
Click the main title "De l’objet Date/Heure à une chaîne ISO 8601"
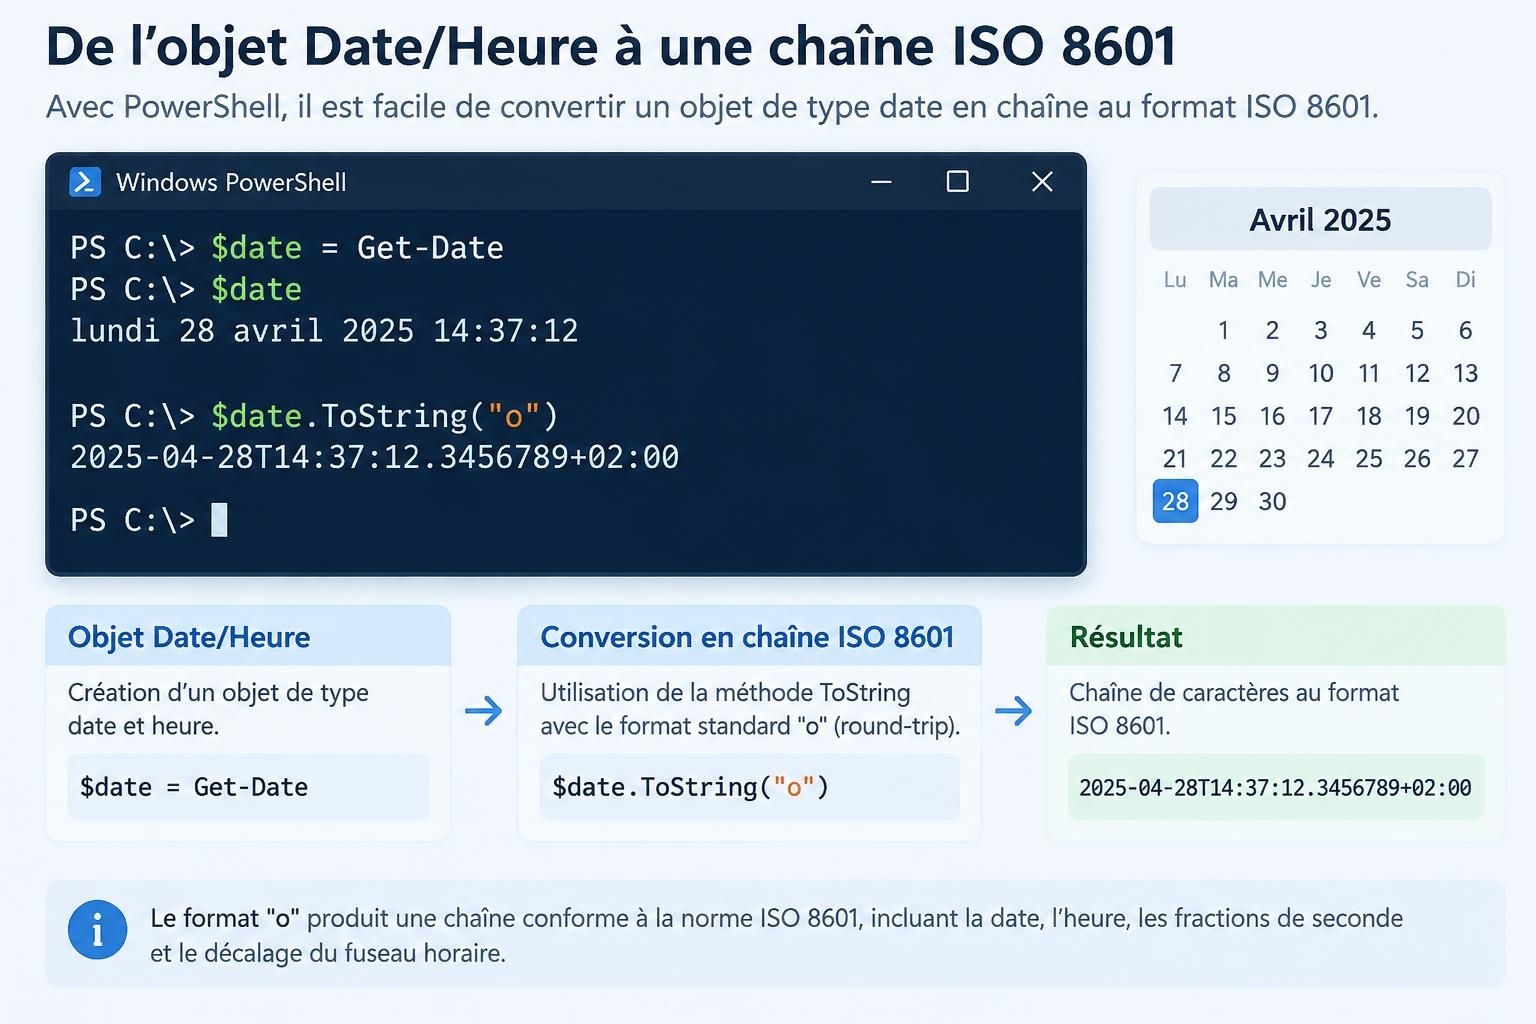click(x=611, y=47)
